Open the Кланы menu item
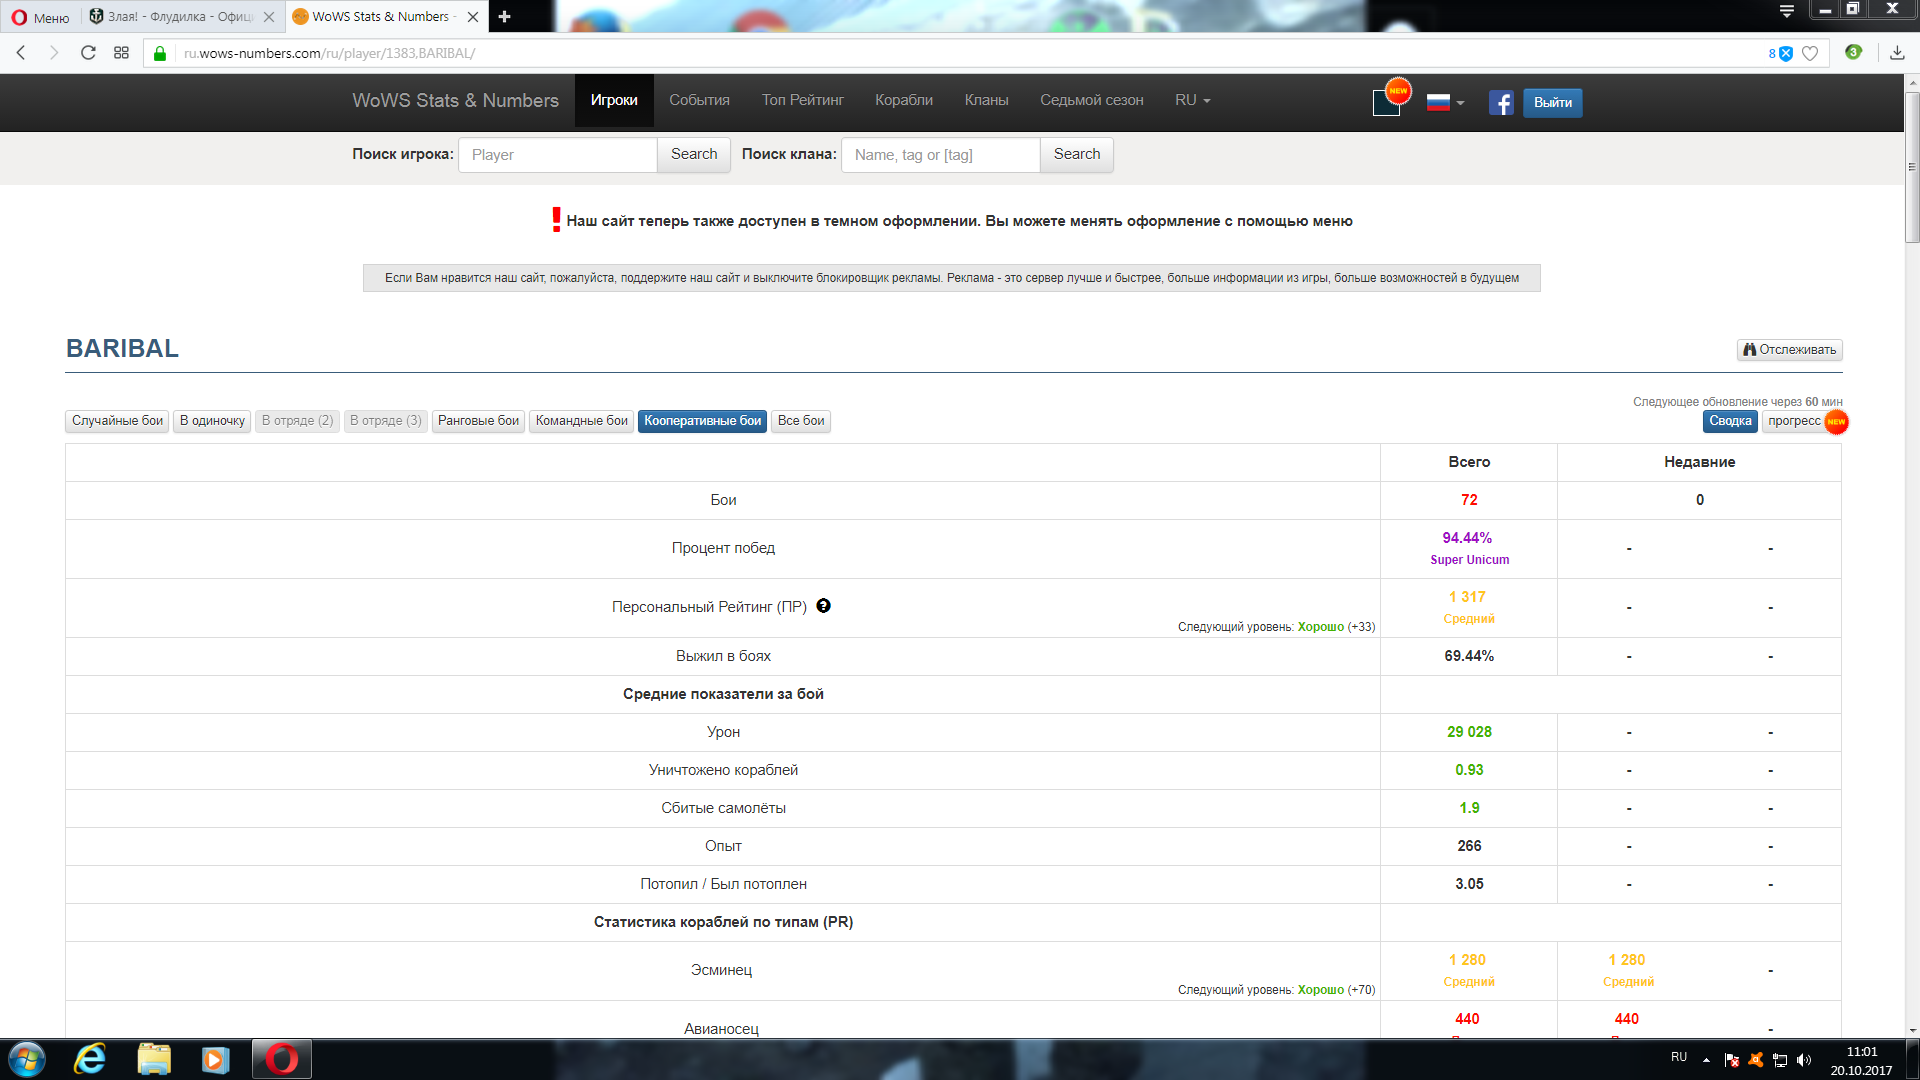Image resolution: width=1920 pixels, height=1080 pixels. point(986,100)
